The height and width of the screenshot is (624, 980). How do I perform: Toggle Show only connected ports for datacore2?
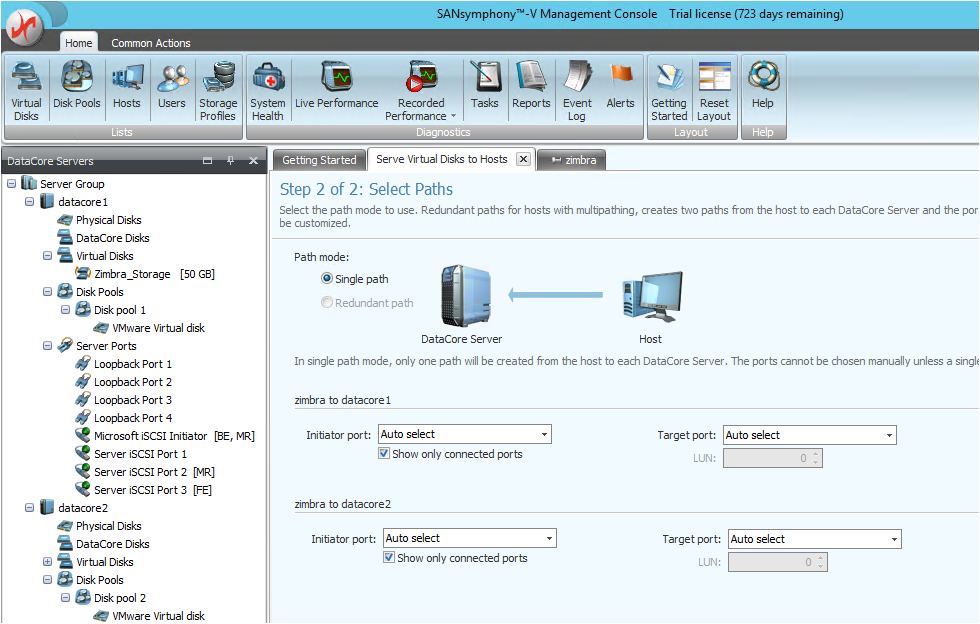(389, 557)
